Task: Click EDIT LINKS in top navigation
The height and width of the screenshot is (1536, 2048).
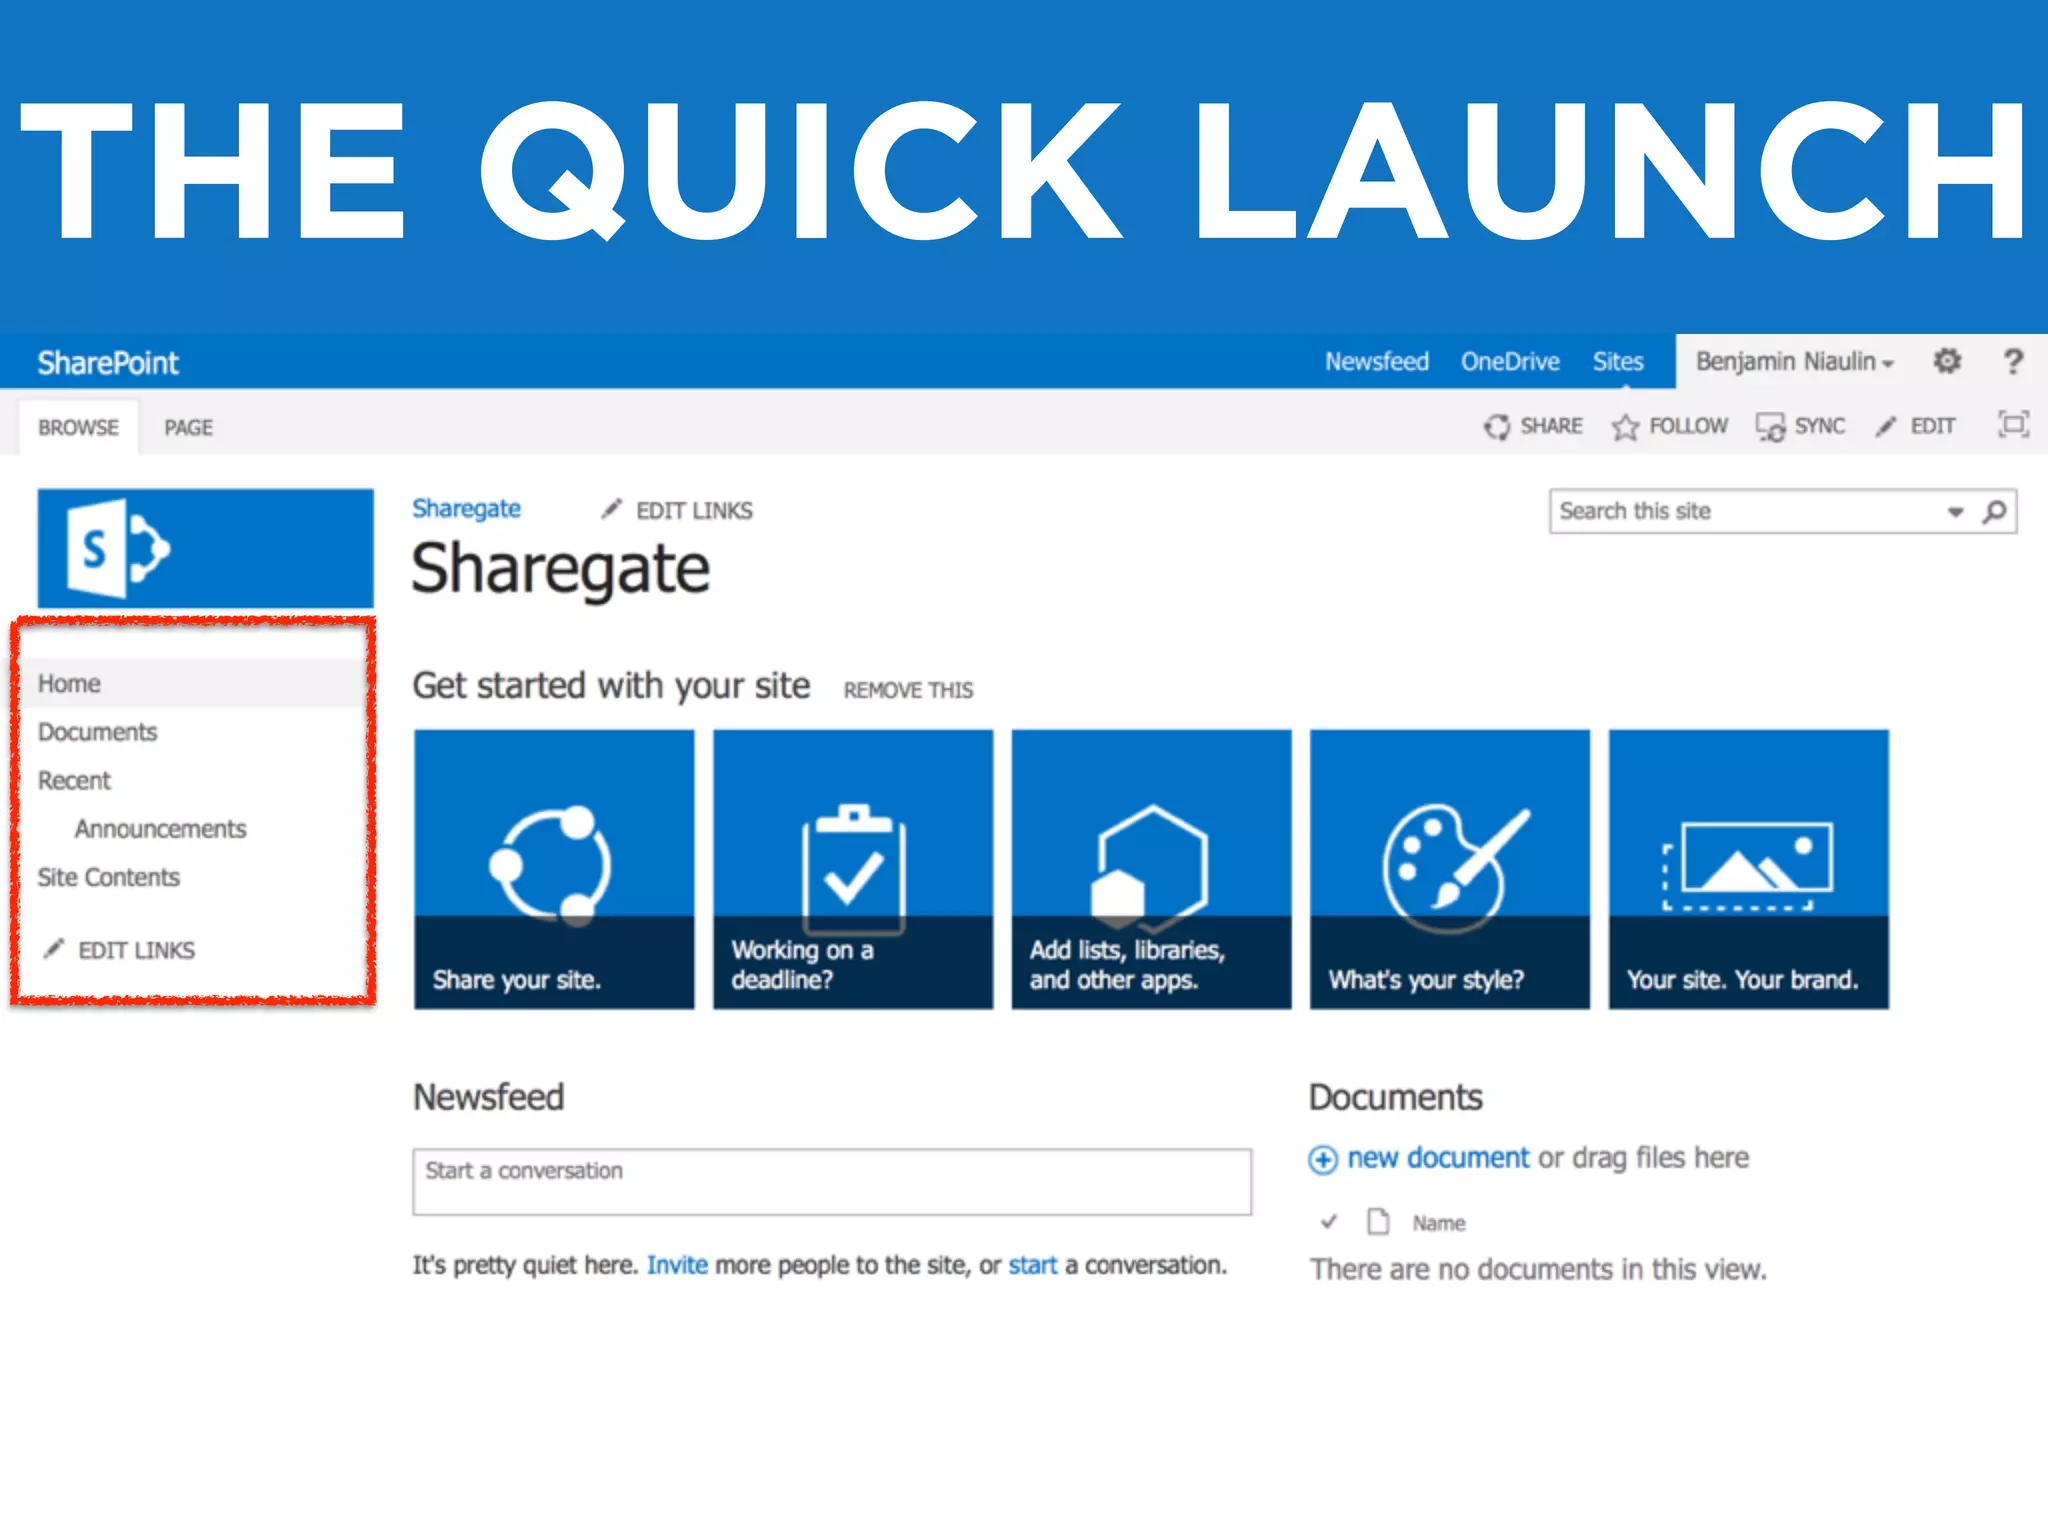Action: point(694,511)
